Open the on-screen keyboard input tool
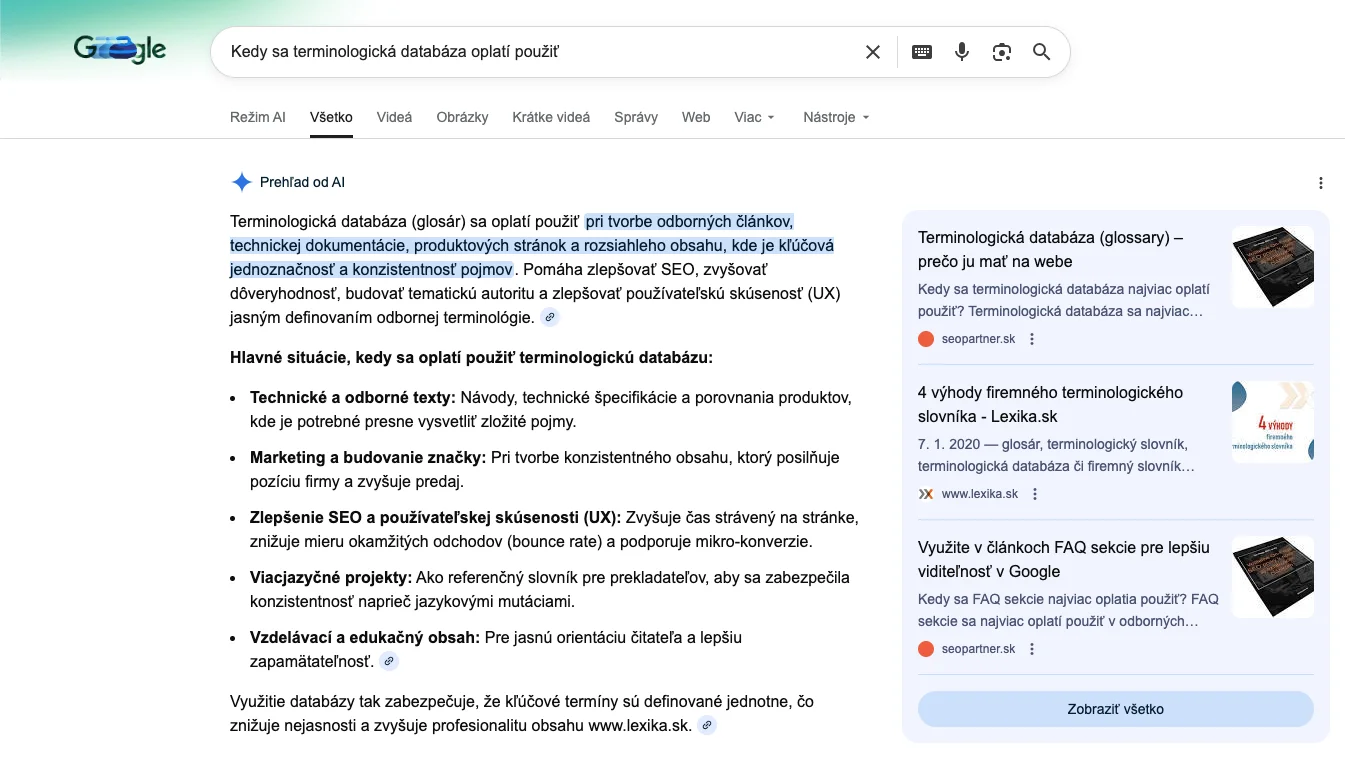 click(x=922, y=52)
